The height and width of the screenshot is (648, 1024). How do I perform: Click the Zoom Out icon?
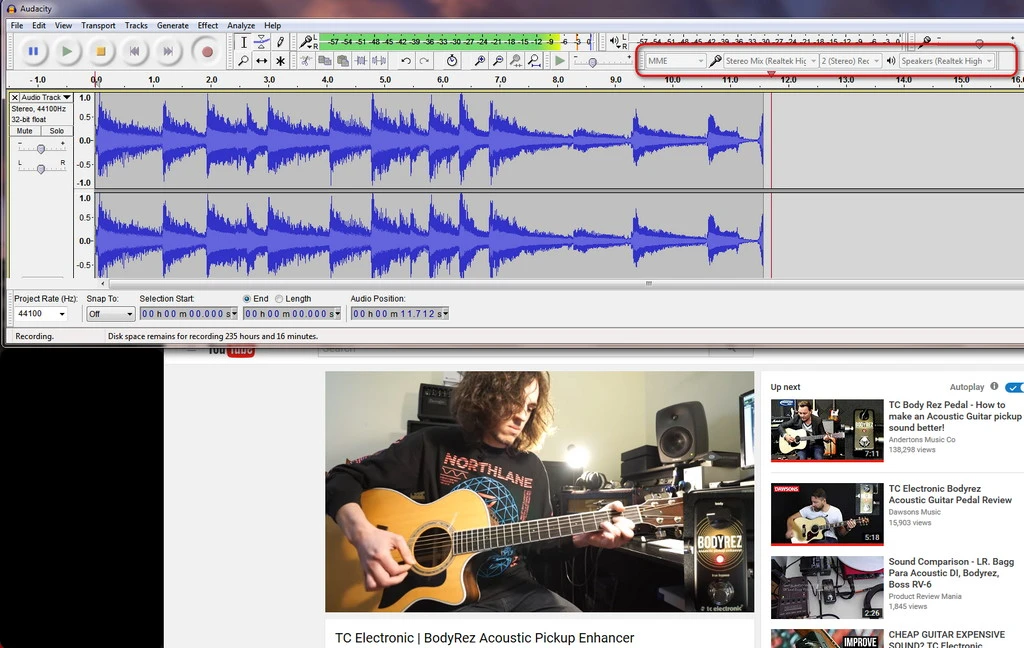(x=498, y=61)
